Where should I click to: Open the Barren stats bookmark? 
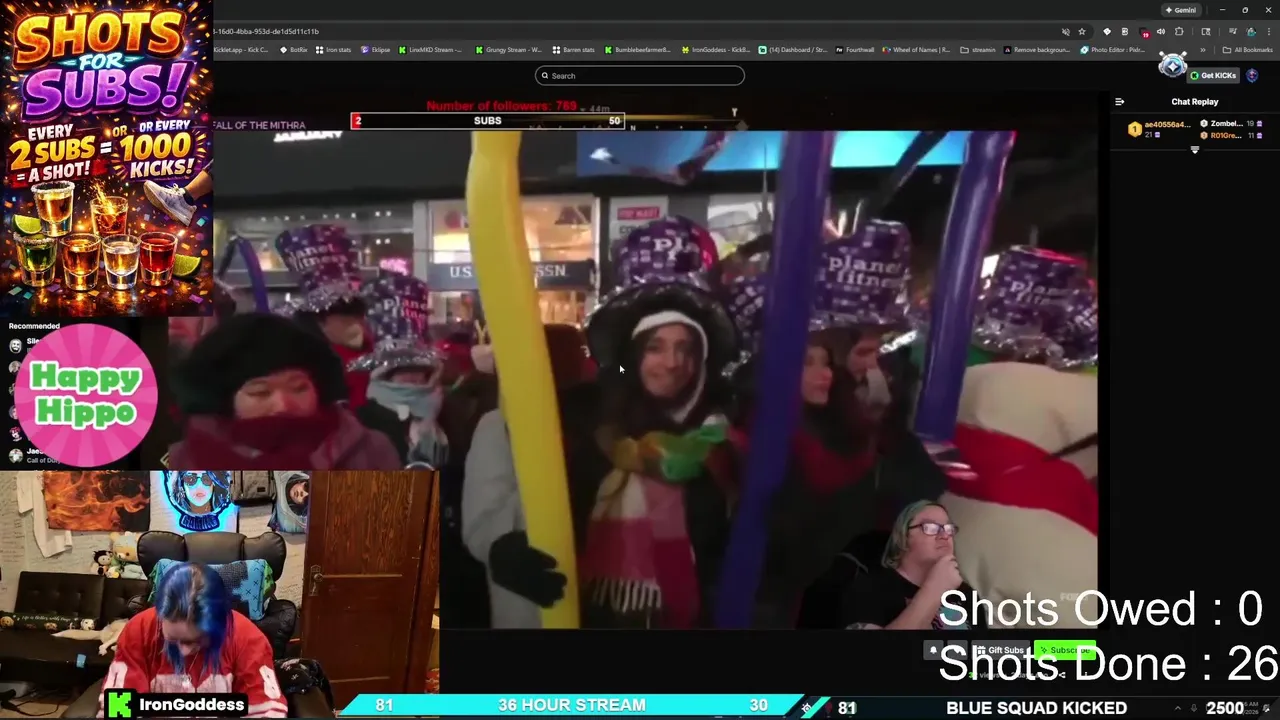(x=574, y=50)
